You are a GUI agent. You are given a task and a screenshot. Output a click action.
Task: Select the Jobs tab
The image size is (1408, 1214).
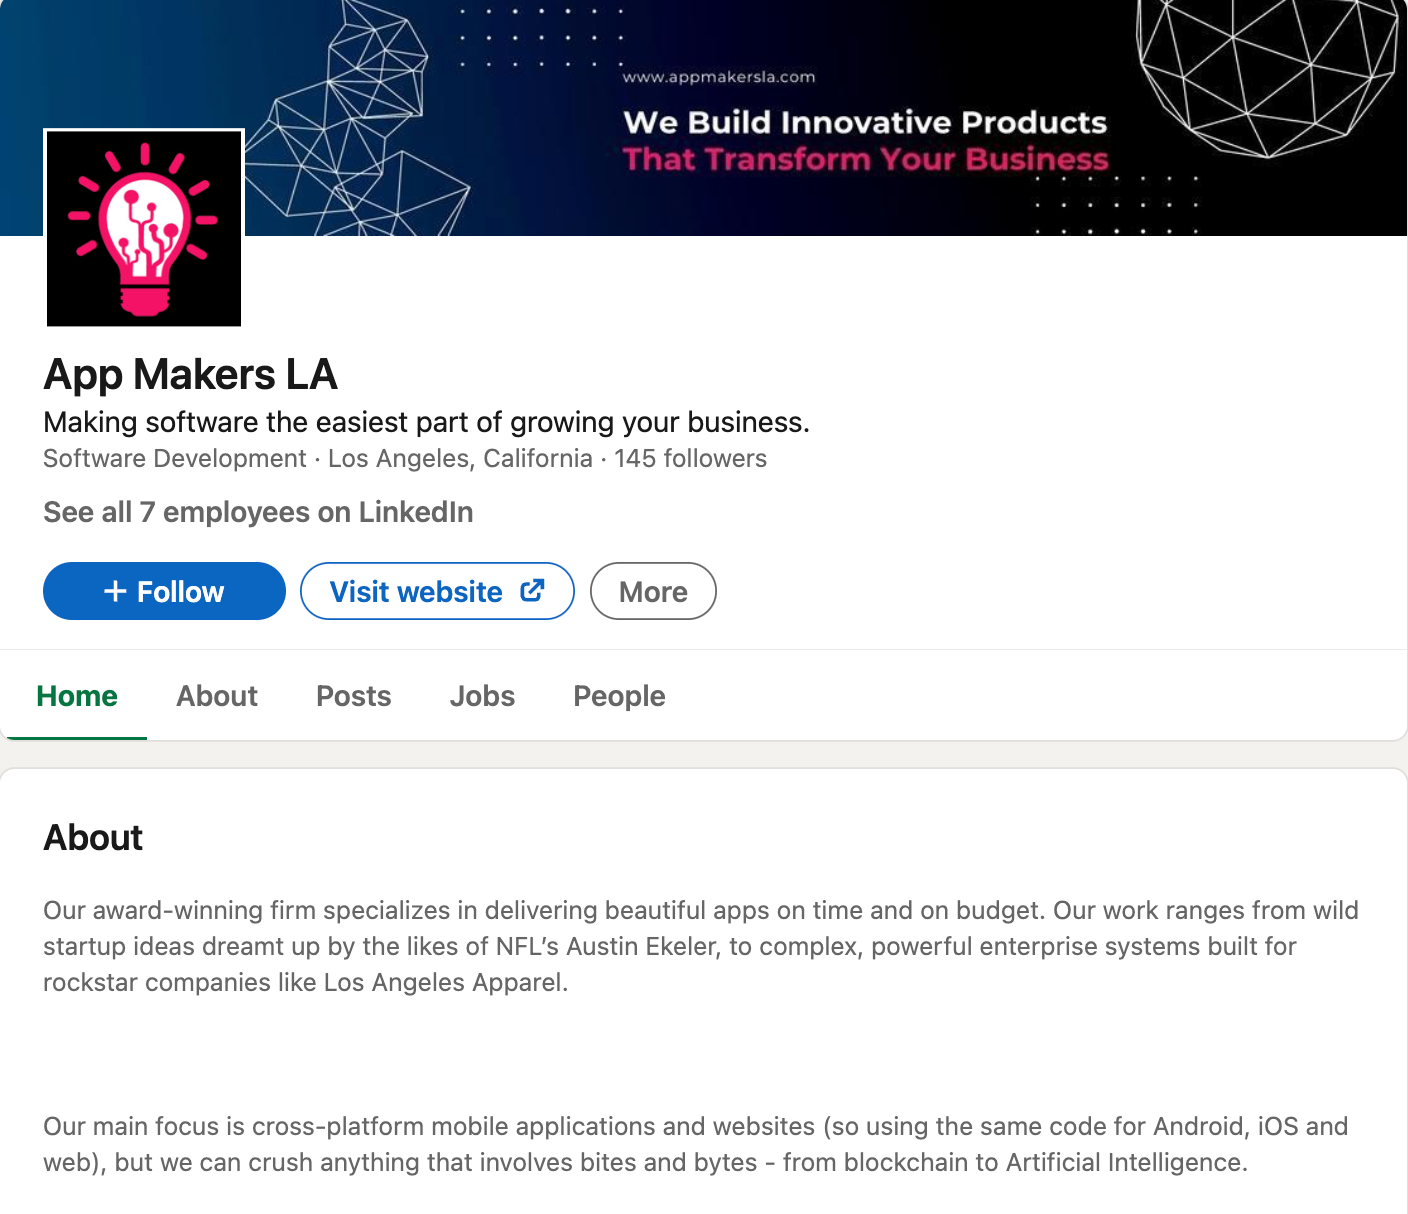click(482, 696)
